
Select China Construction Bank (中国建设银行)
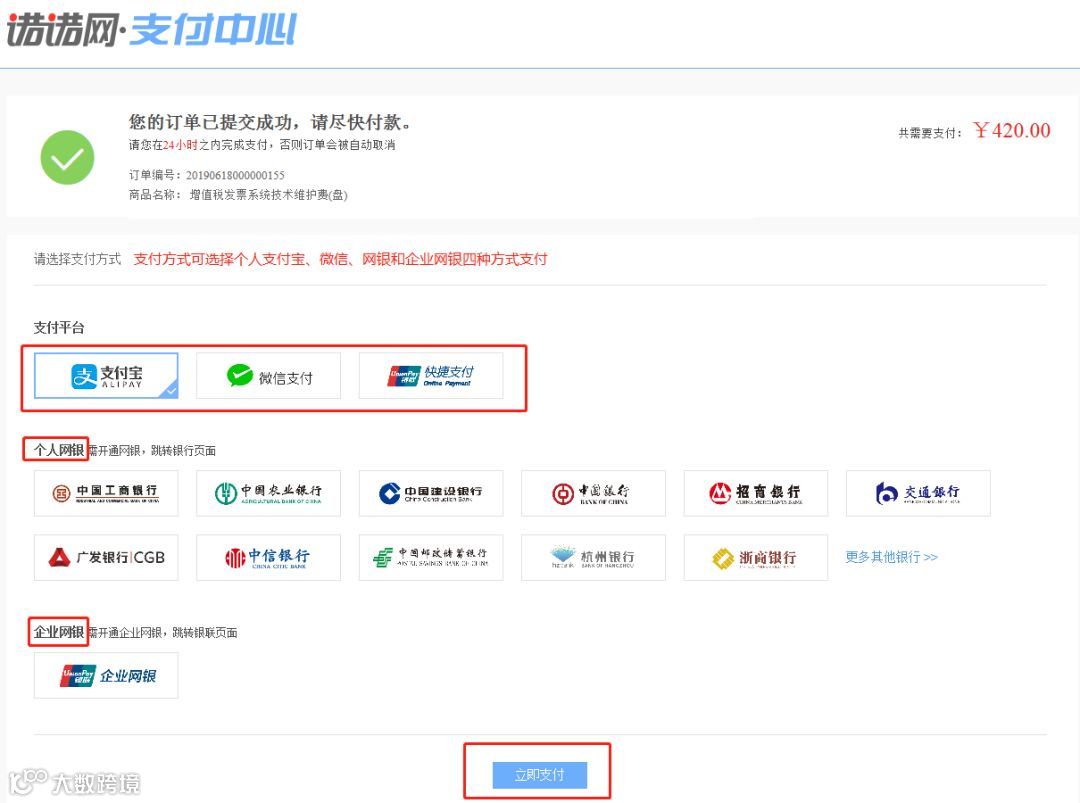(x=431, y=493)
